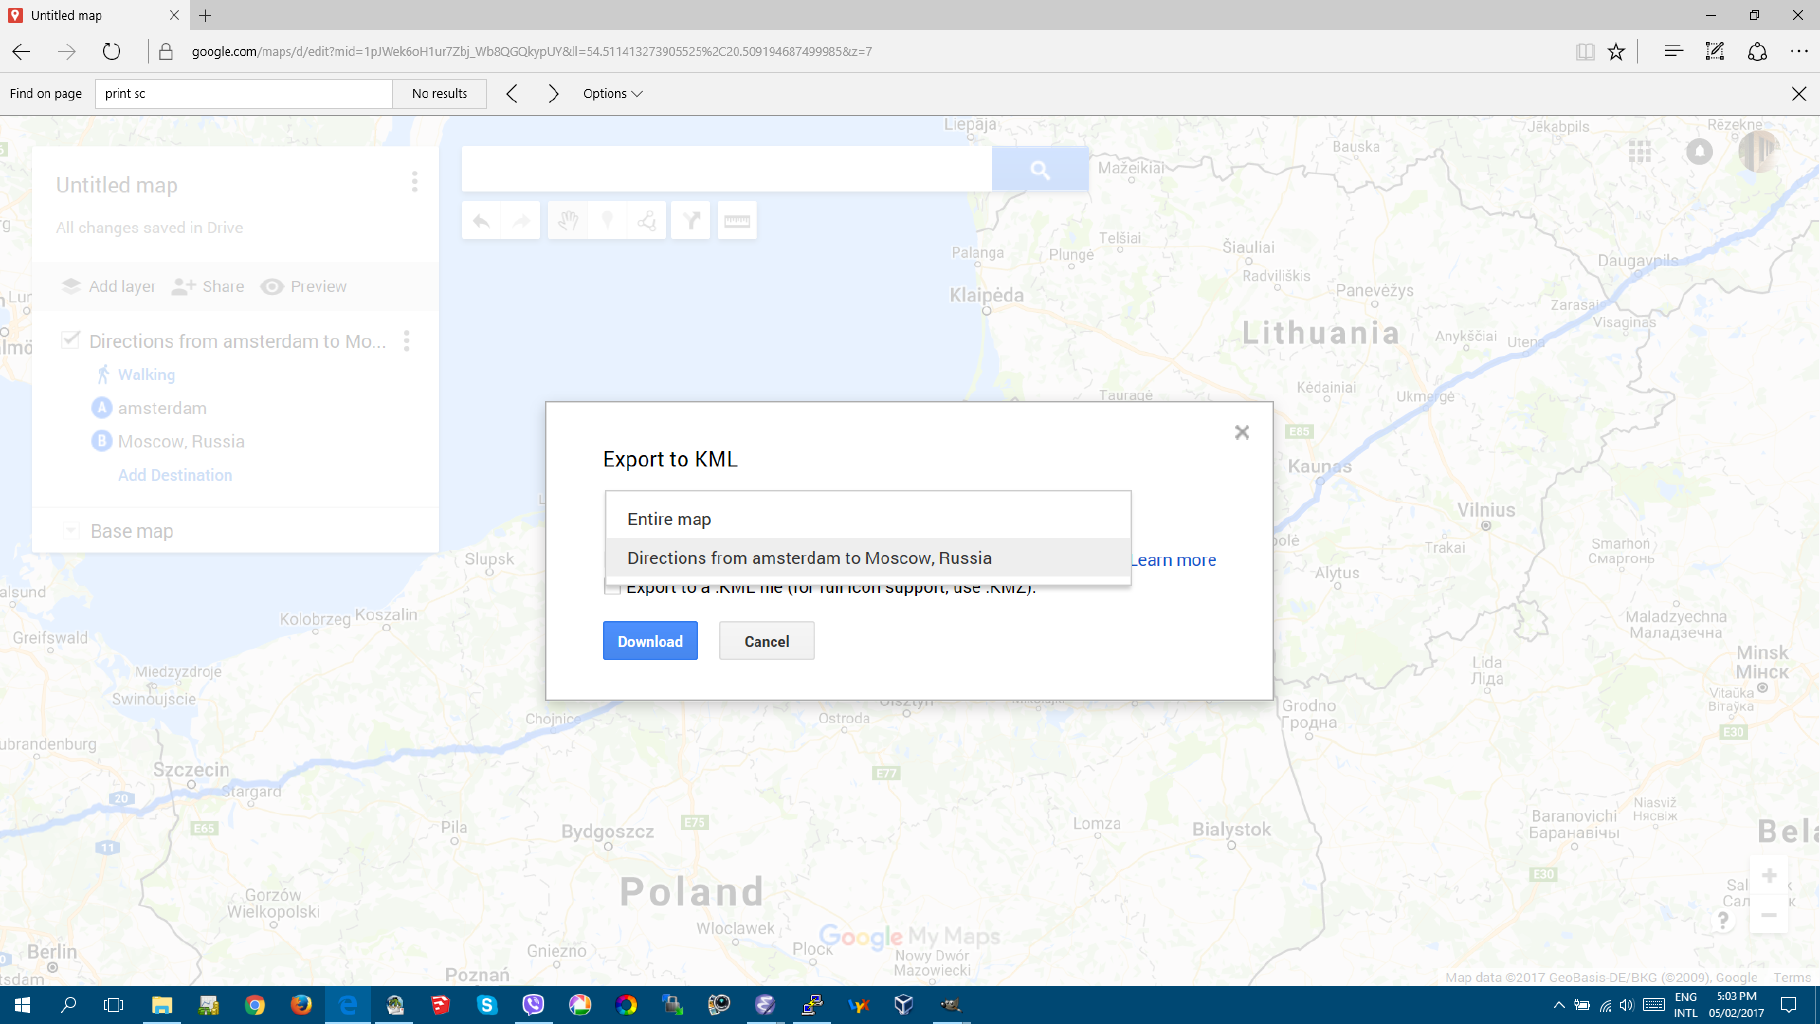Open the Make a Web Note tool
Image resolution: width=1820 pixels, height=1024 pixels.
click(1715, 52)
